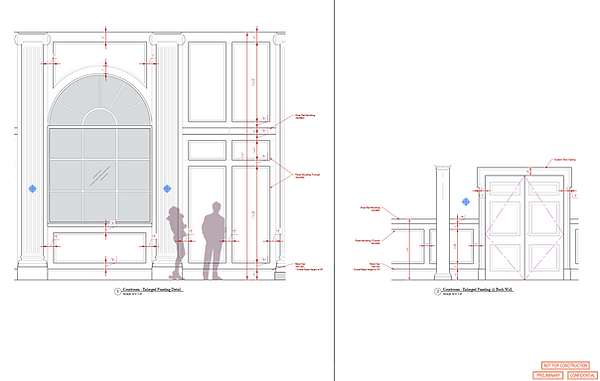Select the magenta door swing diamond

(x=525, y=228)
